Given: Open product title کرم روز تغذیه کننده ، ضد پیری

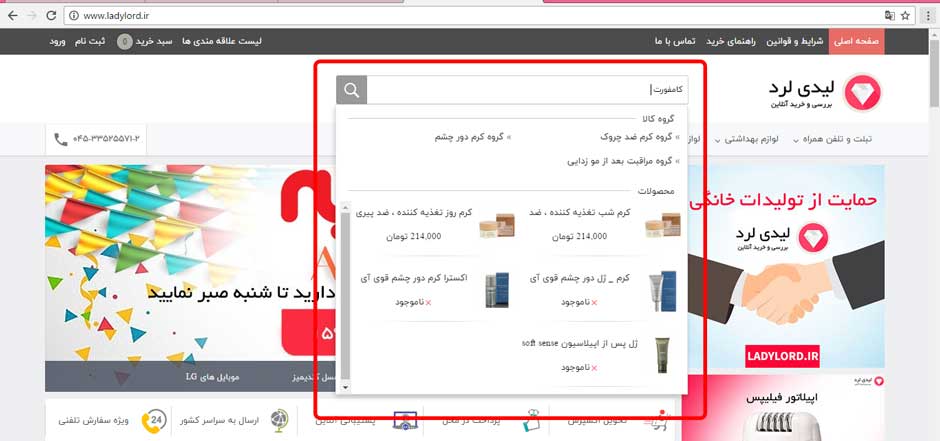Looking at the screenshot, I should tap(414, 213).
